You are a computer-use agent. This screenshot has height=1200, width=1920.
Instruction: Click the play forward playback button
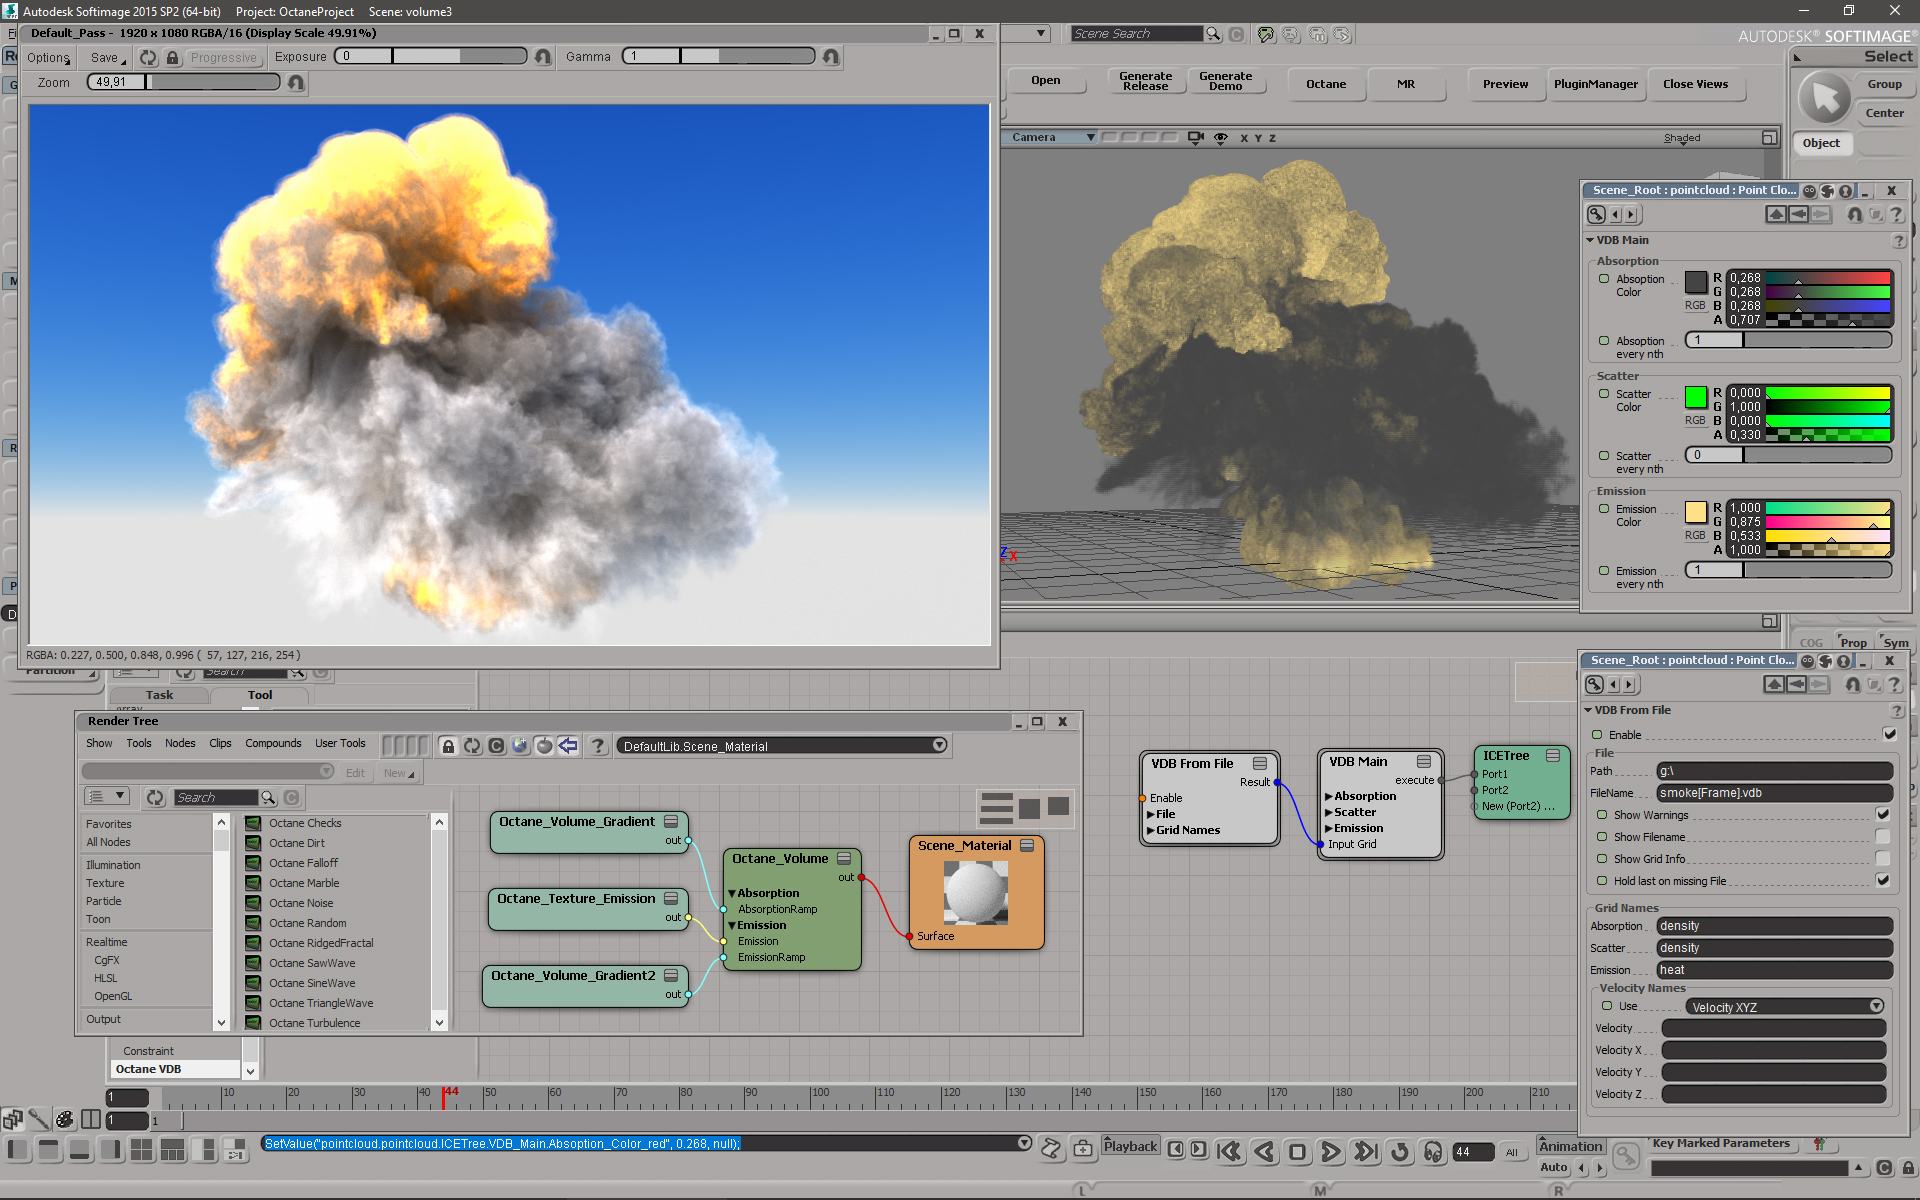(1330, 1152)
